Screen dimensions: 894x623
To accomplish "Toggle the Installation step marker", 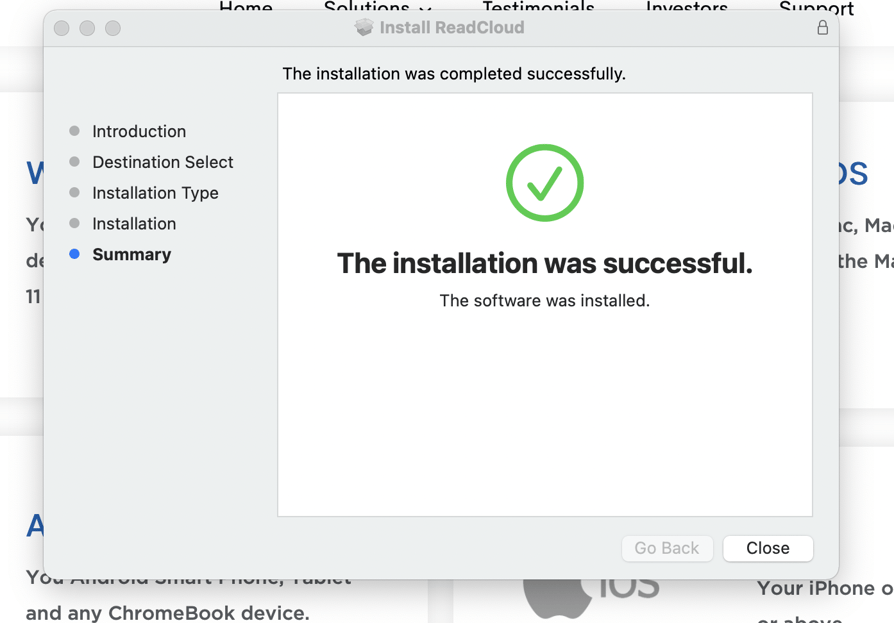I will (x=74, y=223).
